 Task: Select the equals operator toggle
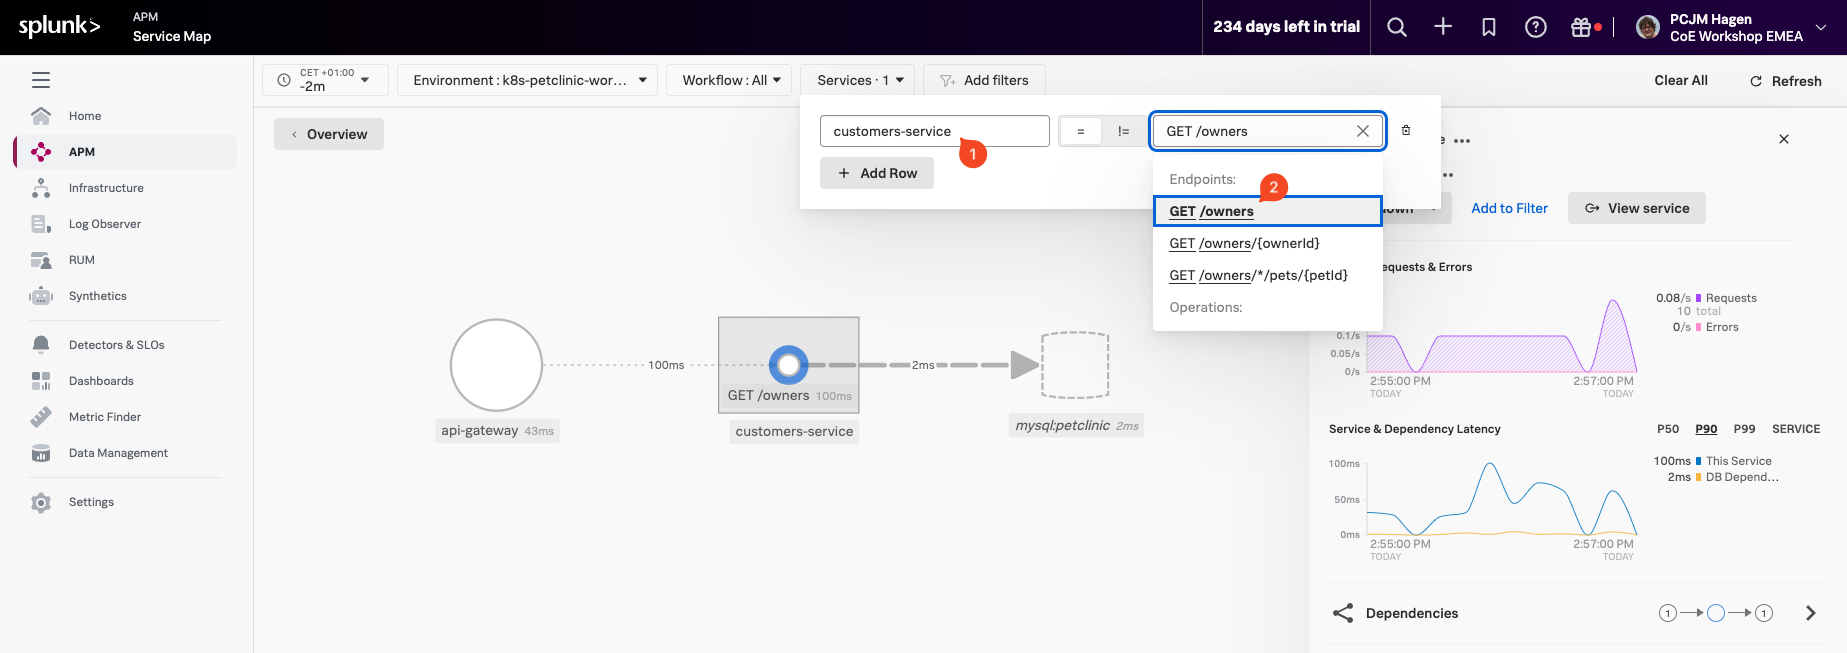tap(1080, 131)
